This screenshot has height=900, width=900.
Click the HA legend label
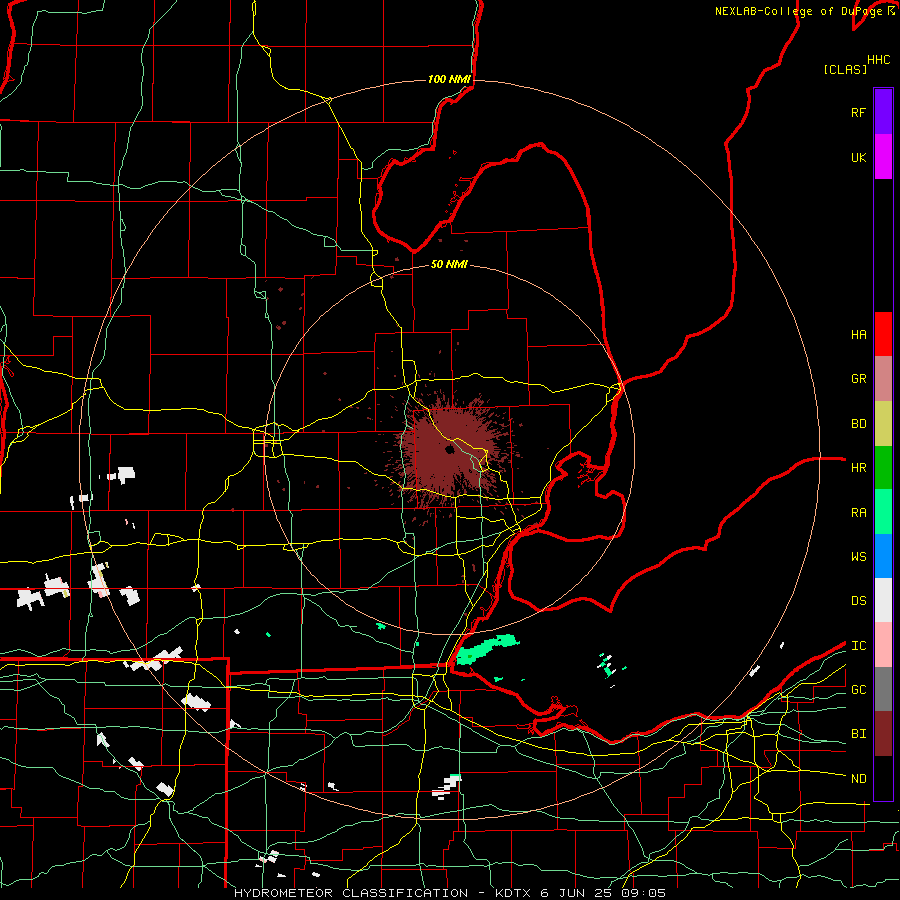click(x=858, y=334)
